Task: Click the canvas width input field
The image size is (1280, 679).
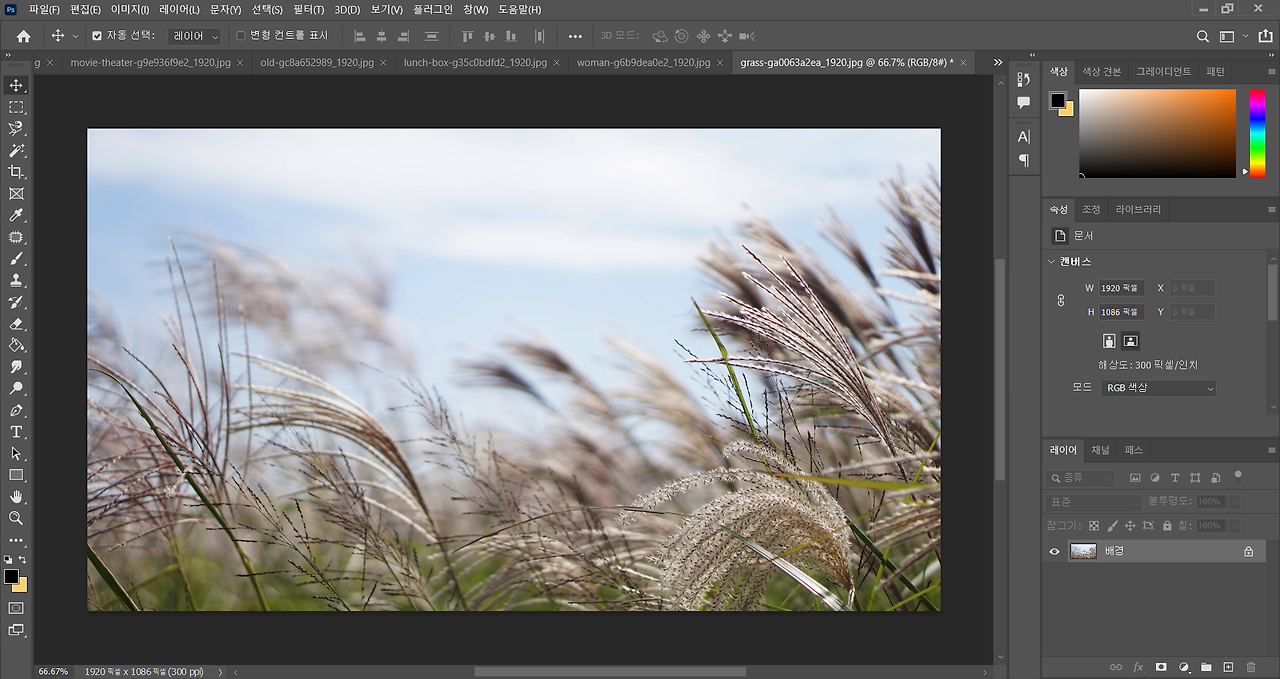Action: 1120,288
